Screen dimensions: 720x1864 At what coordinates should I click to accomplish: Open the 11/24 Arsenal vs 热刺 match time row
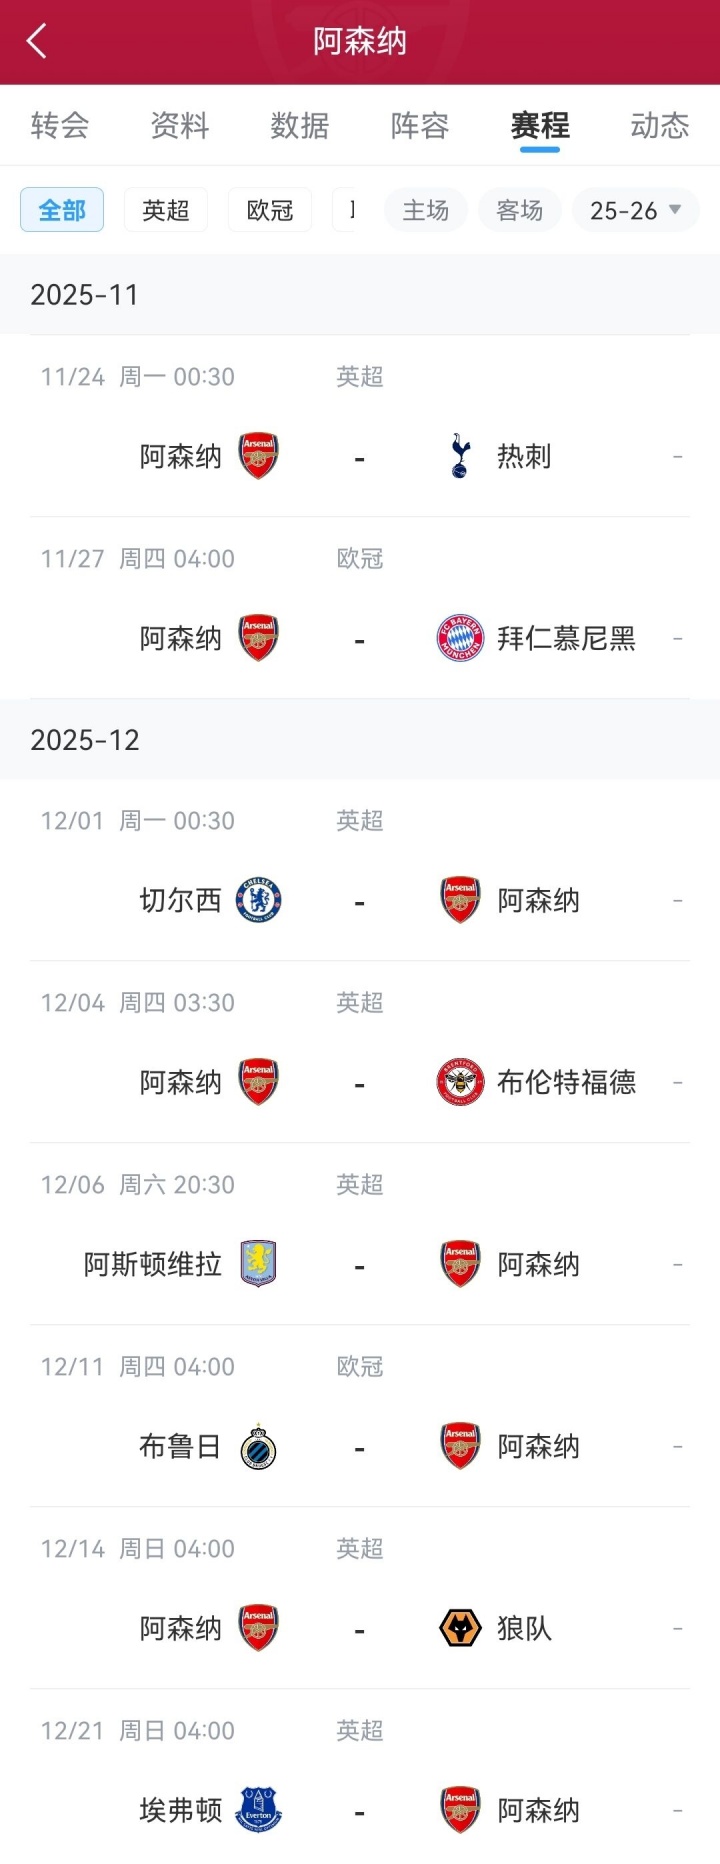coord(138,377)
